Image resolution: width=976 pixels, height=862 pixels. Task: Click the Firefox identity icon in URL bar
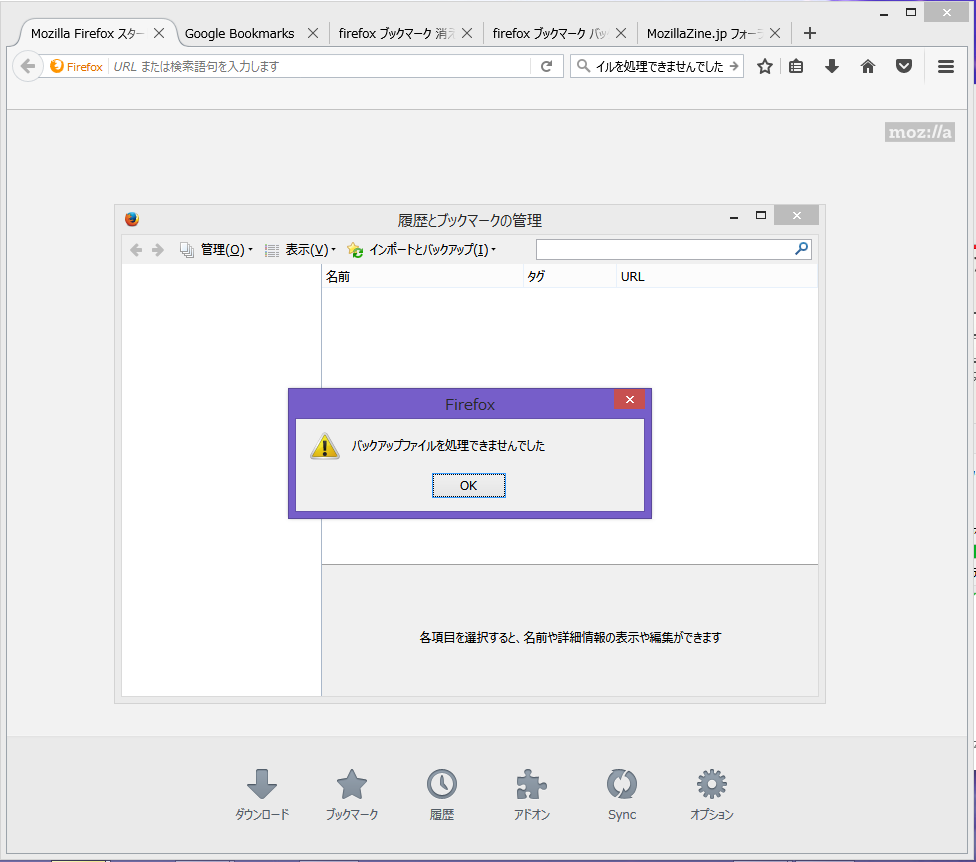[x=57, y=66]
